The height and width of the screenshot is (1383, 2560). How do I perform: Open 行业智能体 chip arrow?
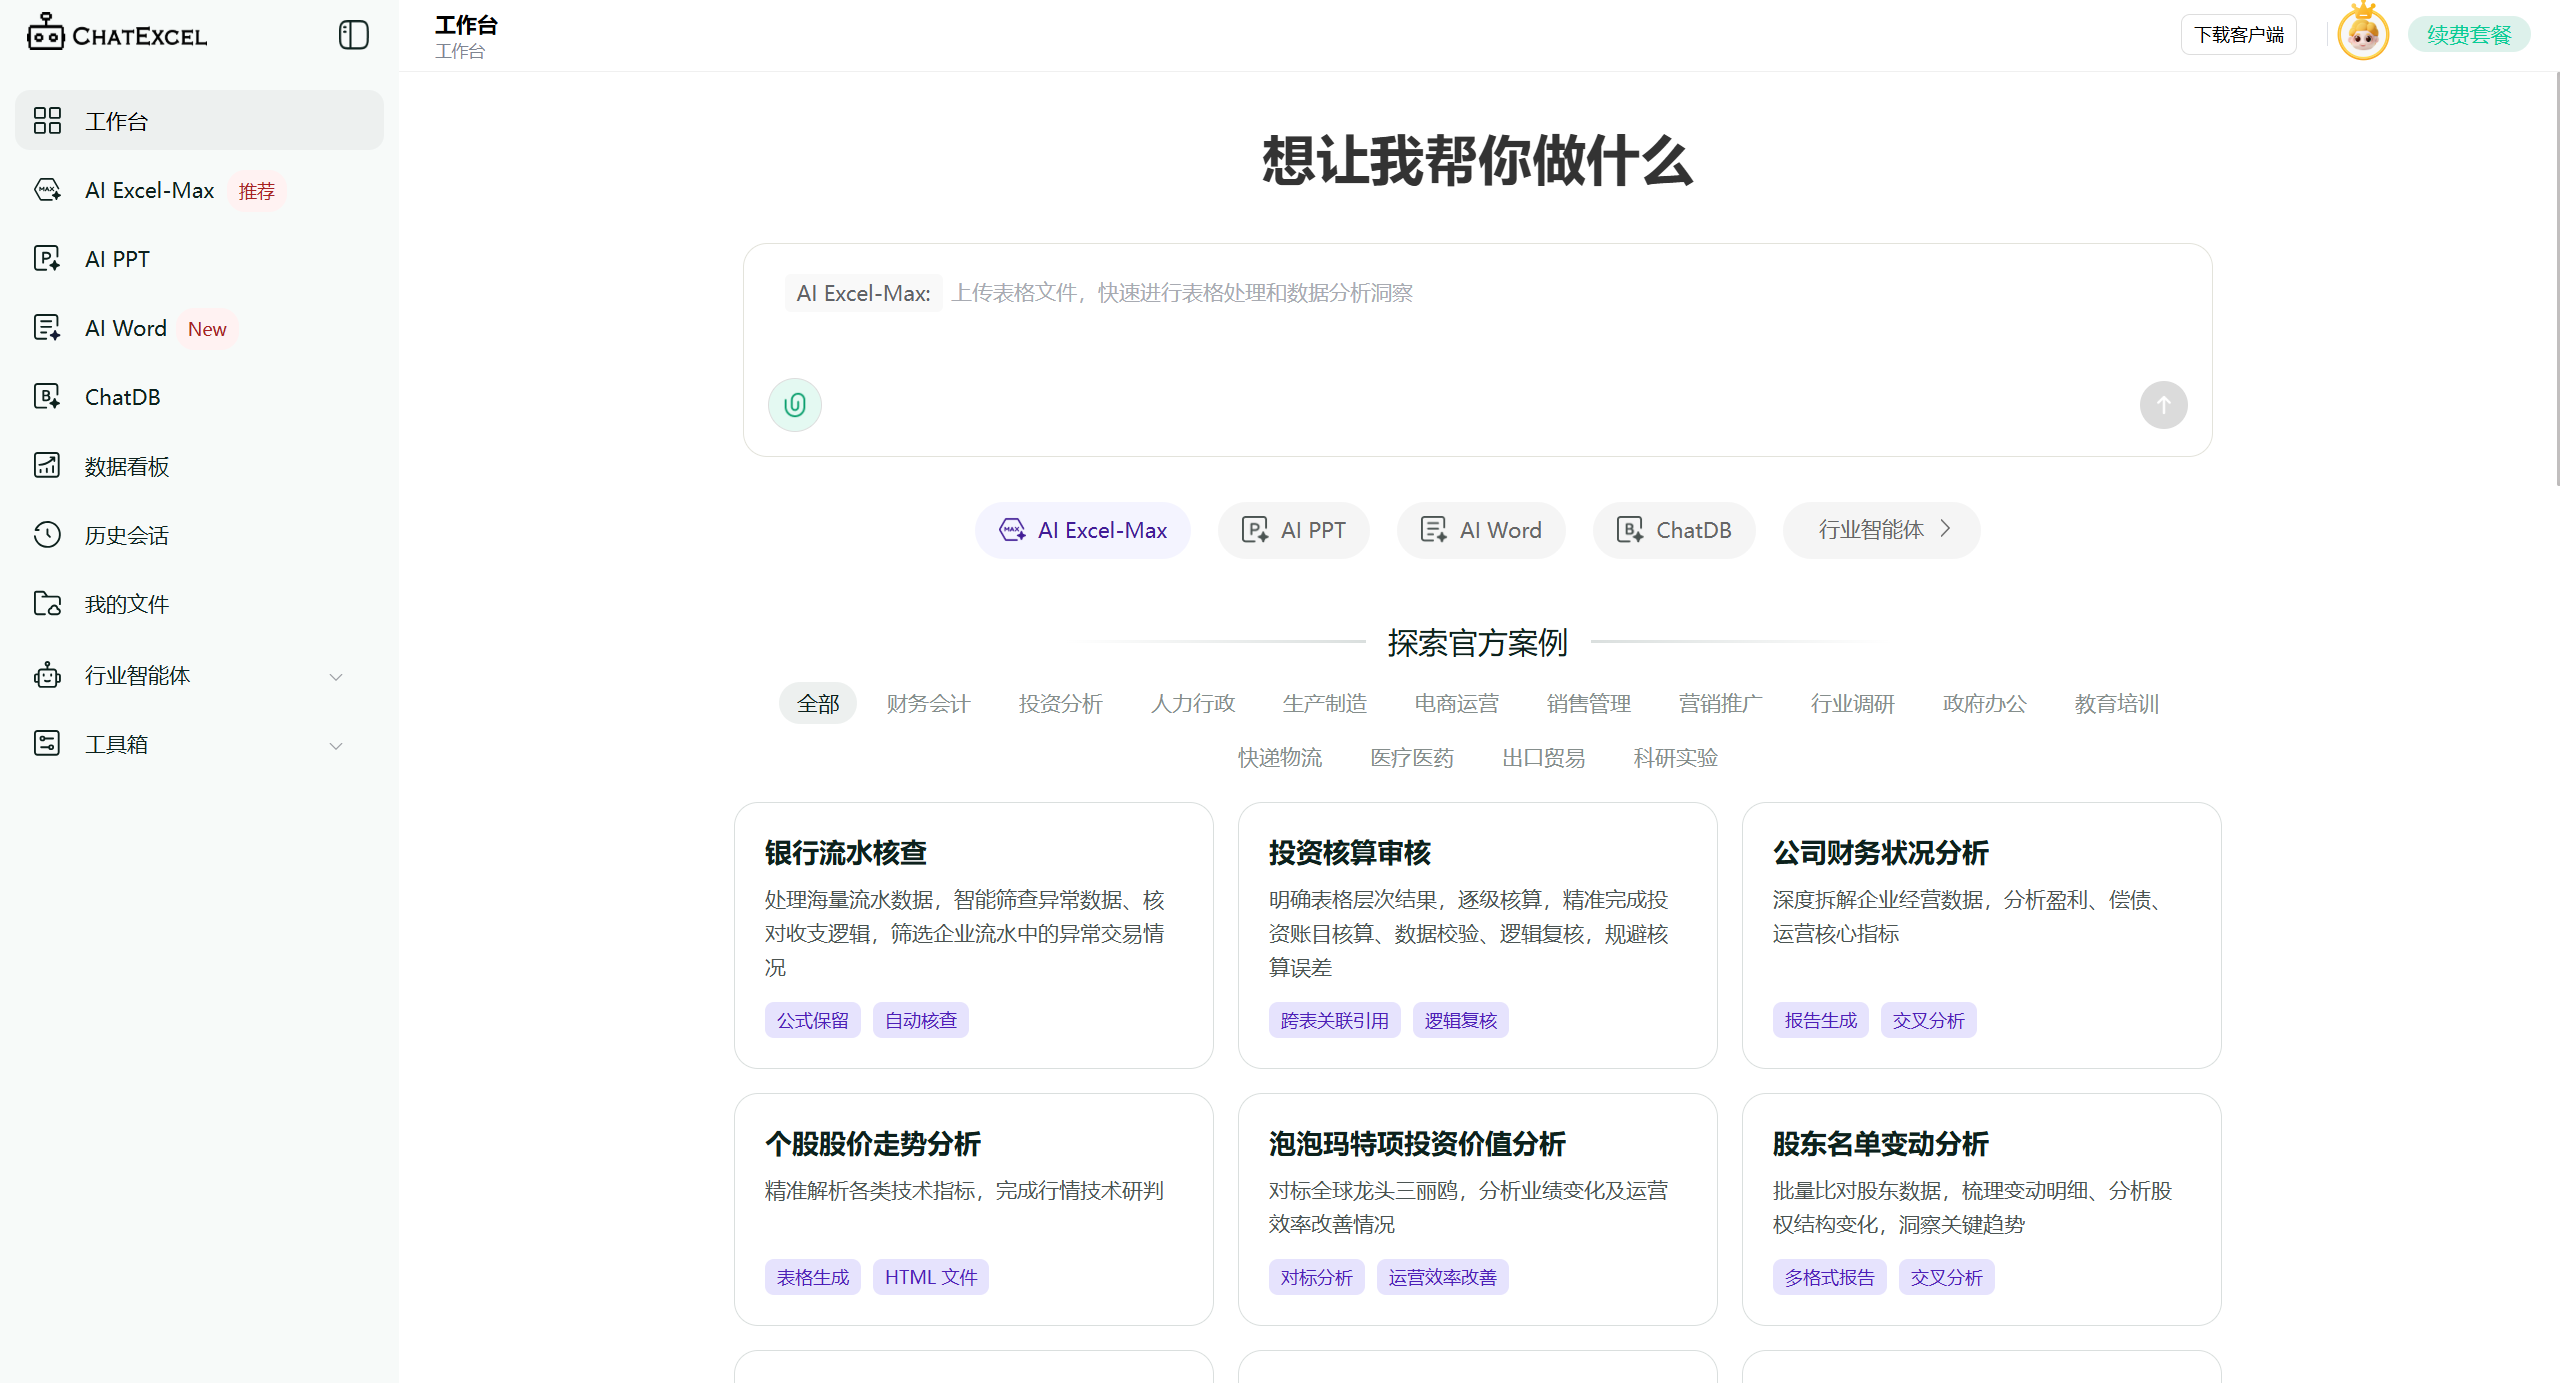point(1946,529)
